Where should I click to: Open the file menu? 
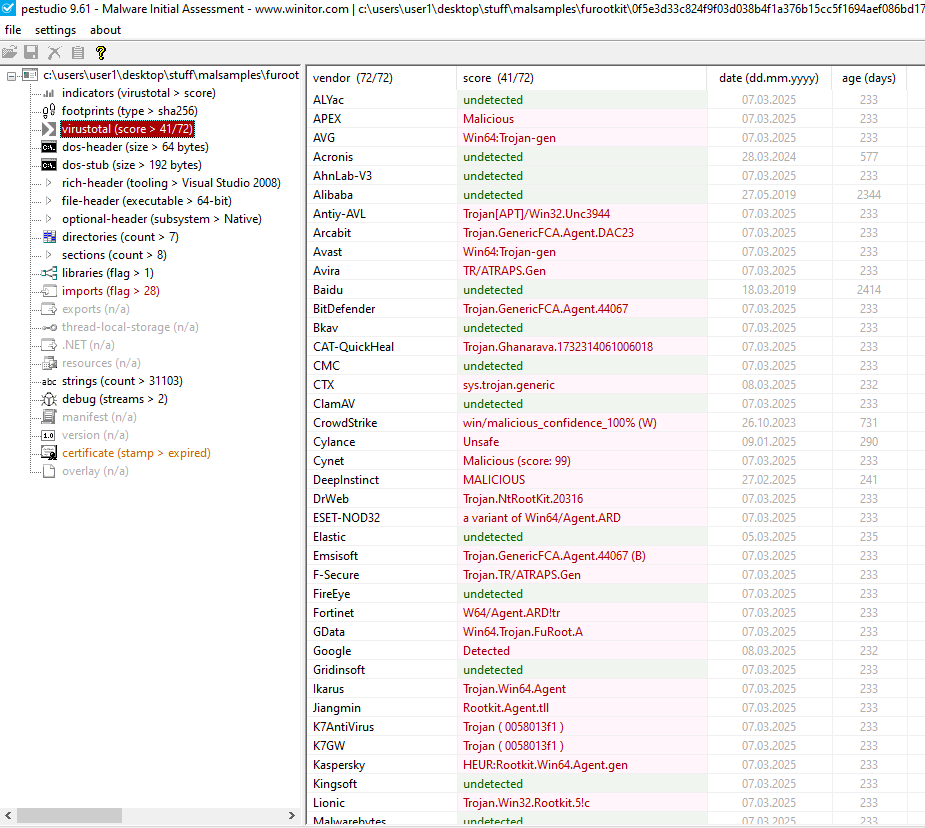tap(13, 30)
